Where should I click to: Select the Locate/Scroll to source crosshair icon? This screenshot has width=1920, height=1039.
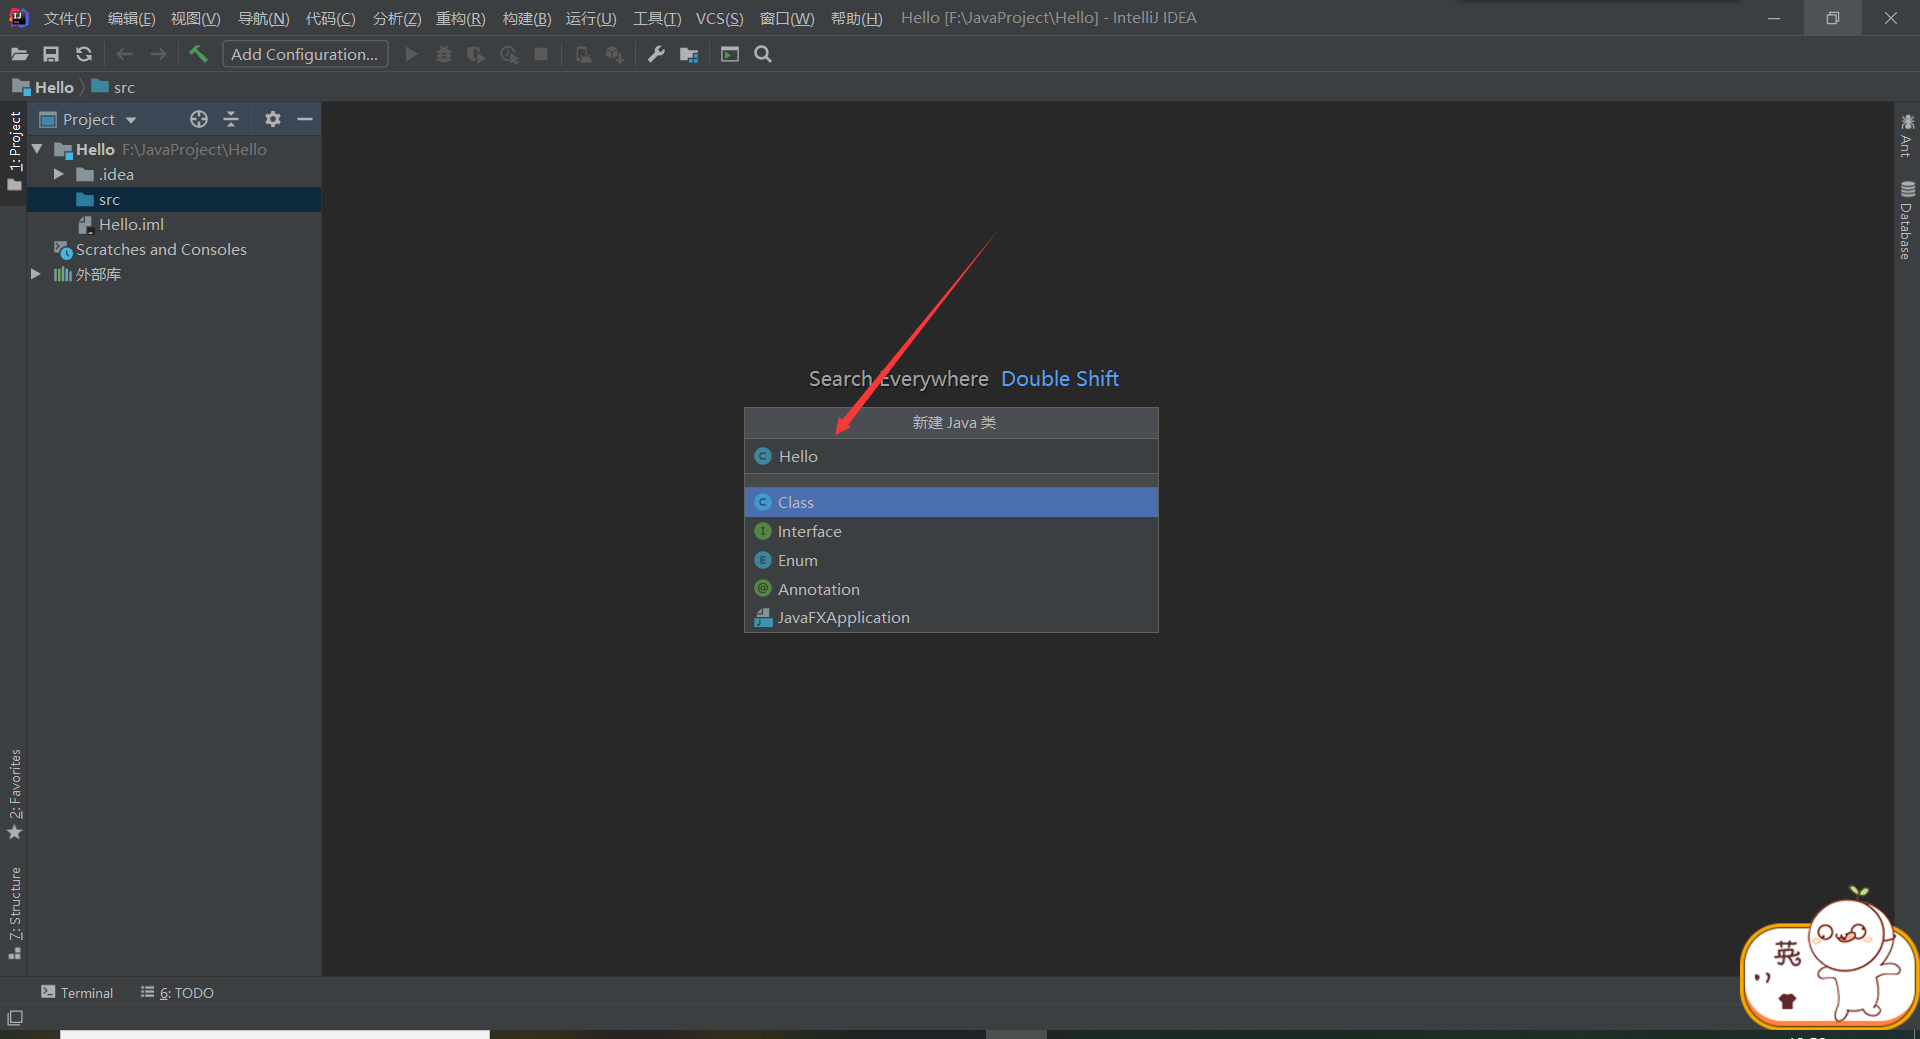point(198,119)
